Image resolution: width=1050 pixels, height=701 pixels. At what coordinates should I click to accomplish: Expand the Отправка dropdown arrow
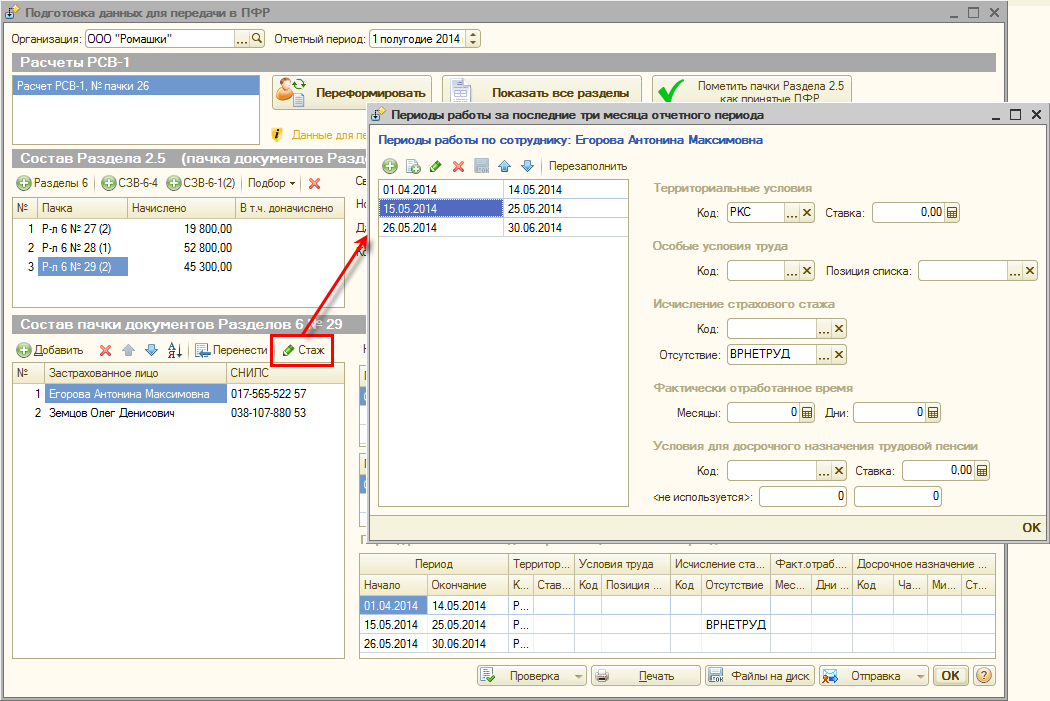click(919, 676)
